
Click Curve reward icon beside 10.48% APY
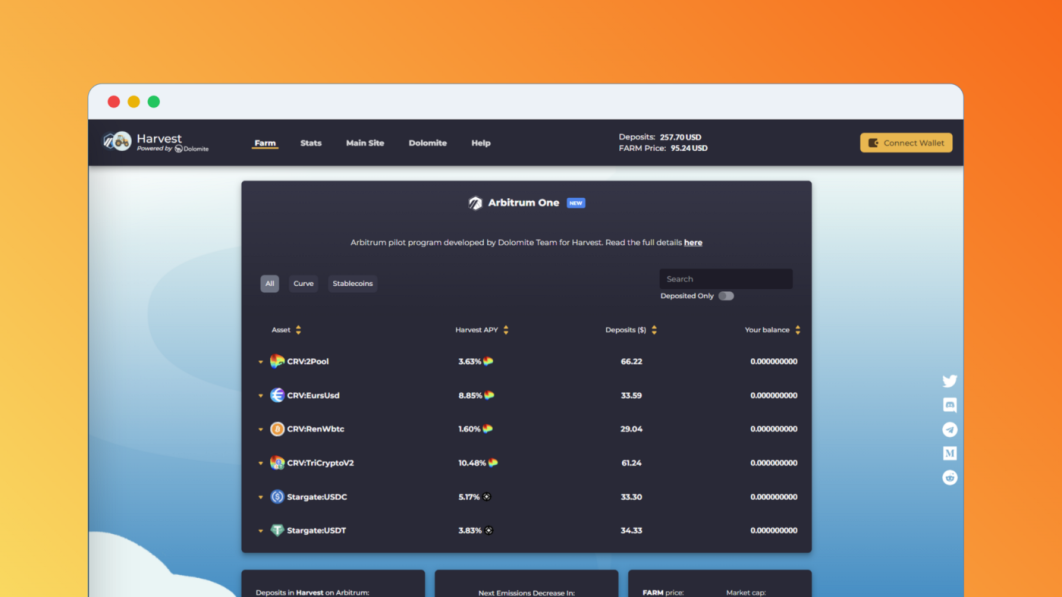[493, 463]
